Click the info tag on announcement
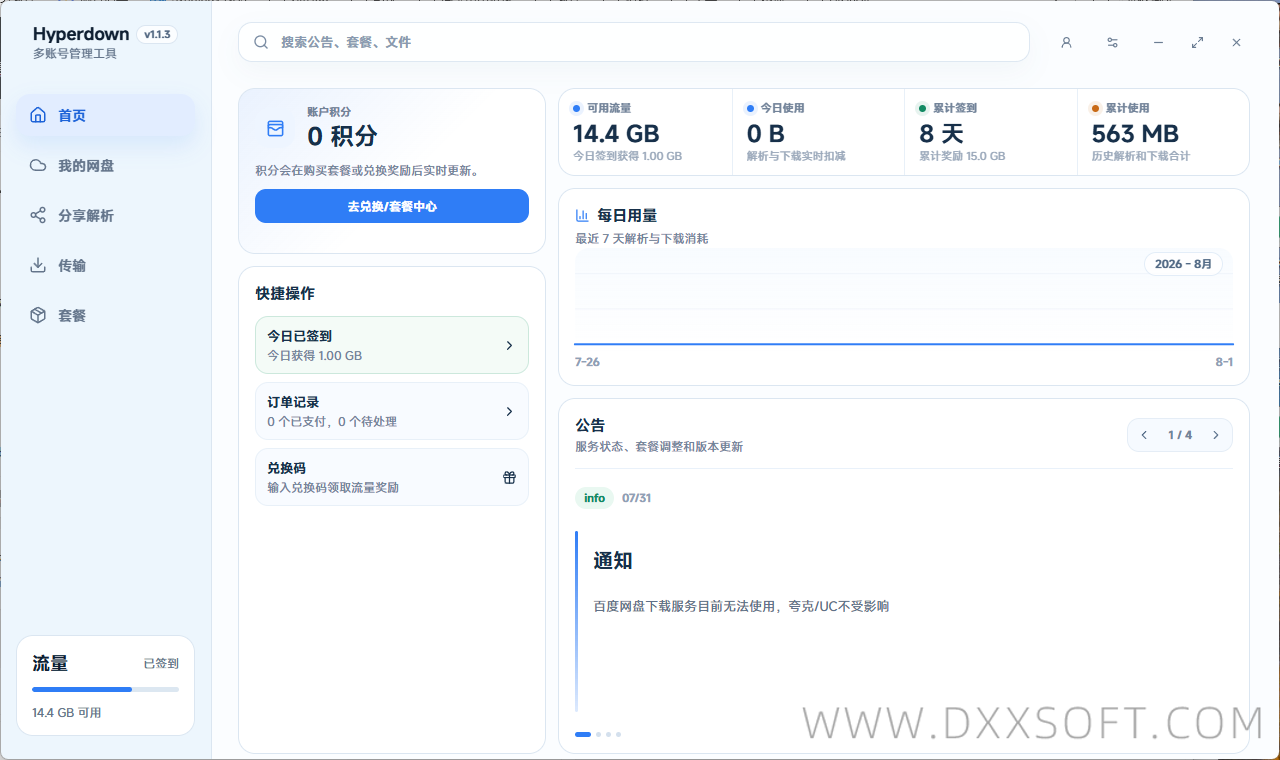Image resolution: width=1280 pixels, height=760 pixels. pyautogui.click(x=594, y=498)
